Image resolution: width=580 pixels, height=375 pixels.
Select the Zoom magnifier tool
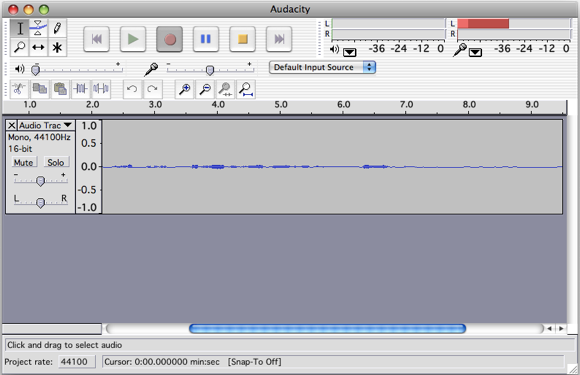(20, 47)
